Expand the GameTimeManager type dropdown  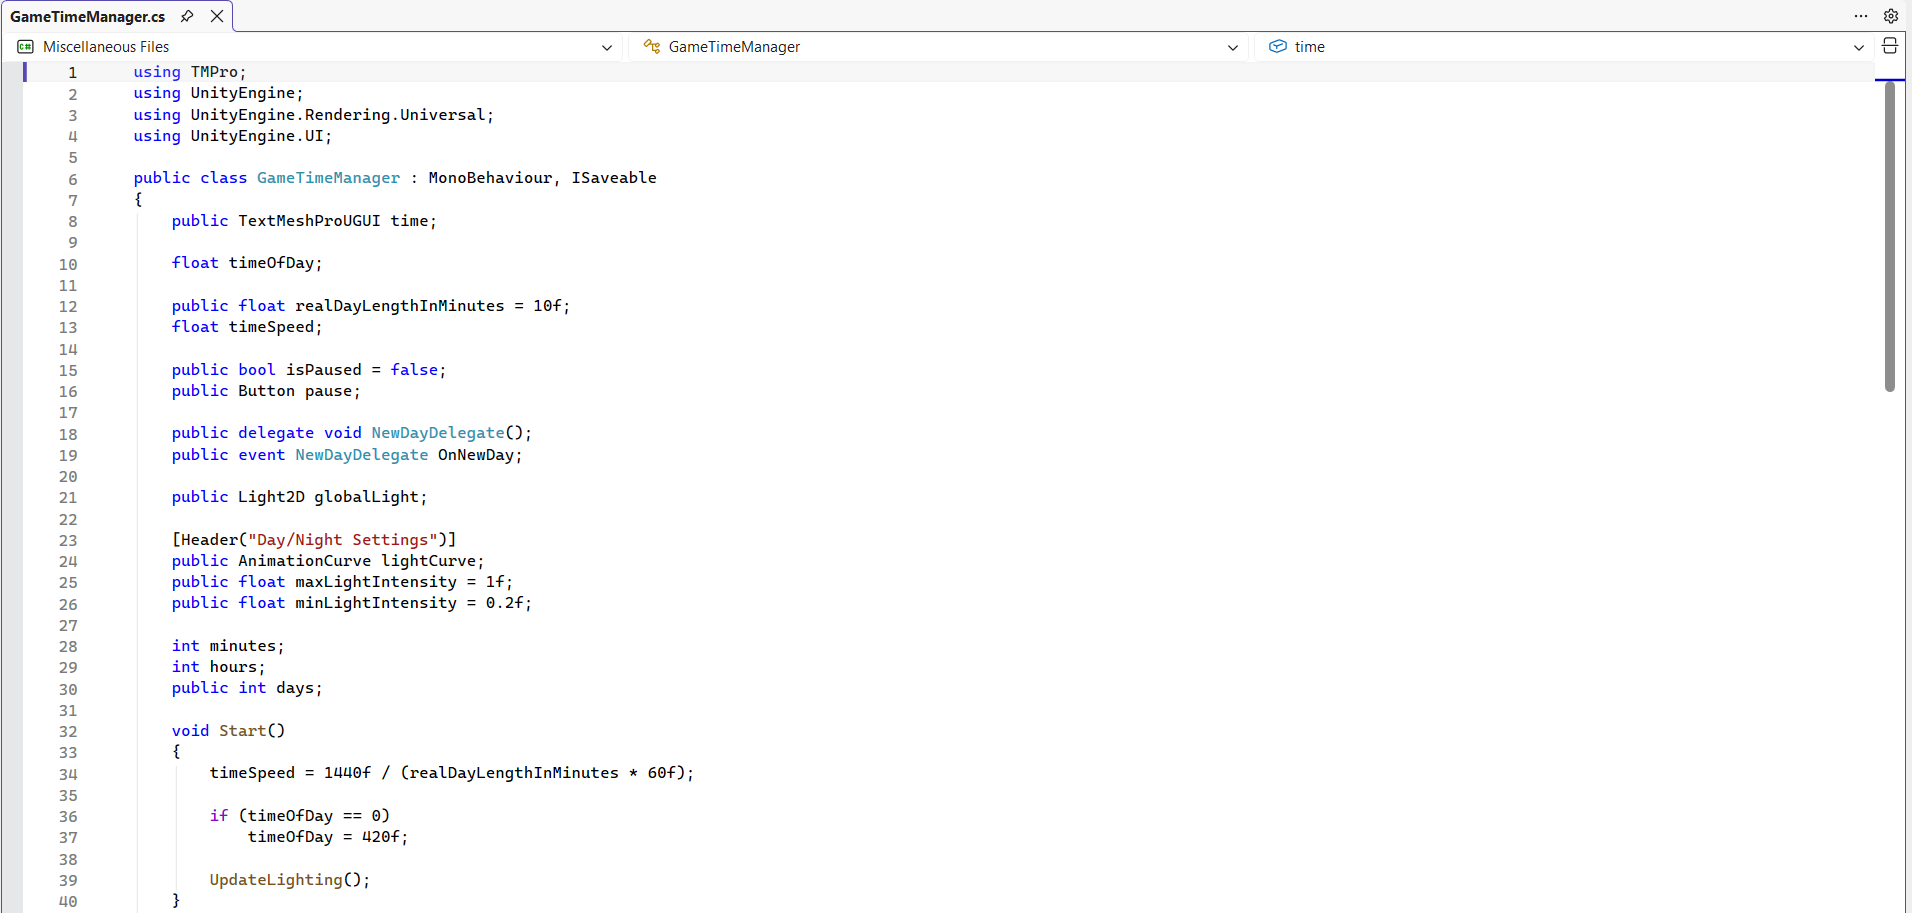tap(1233, 47)
